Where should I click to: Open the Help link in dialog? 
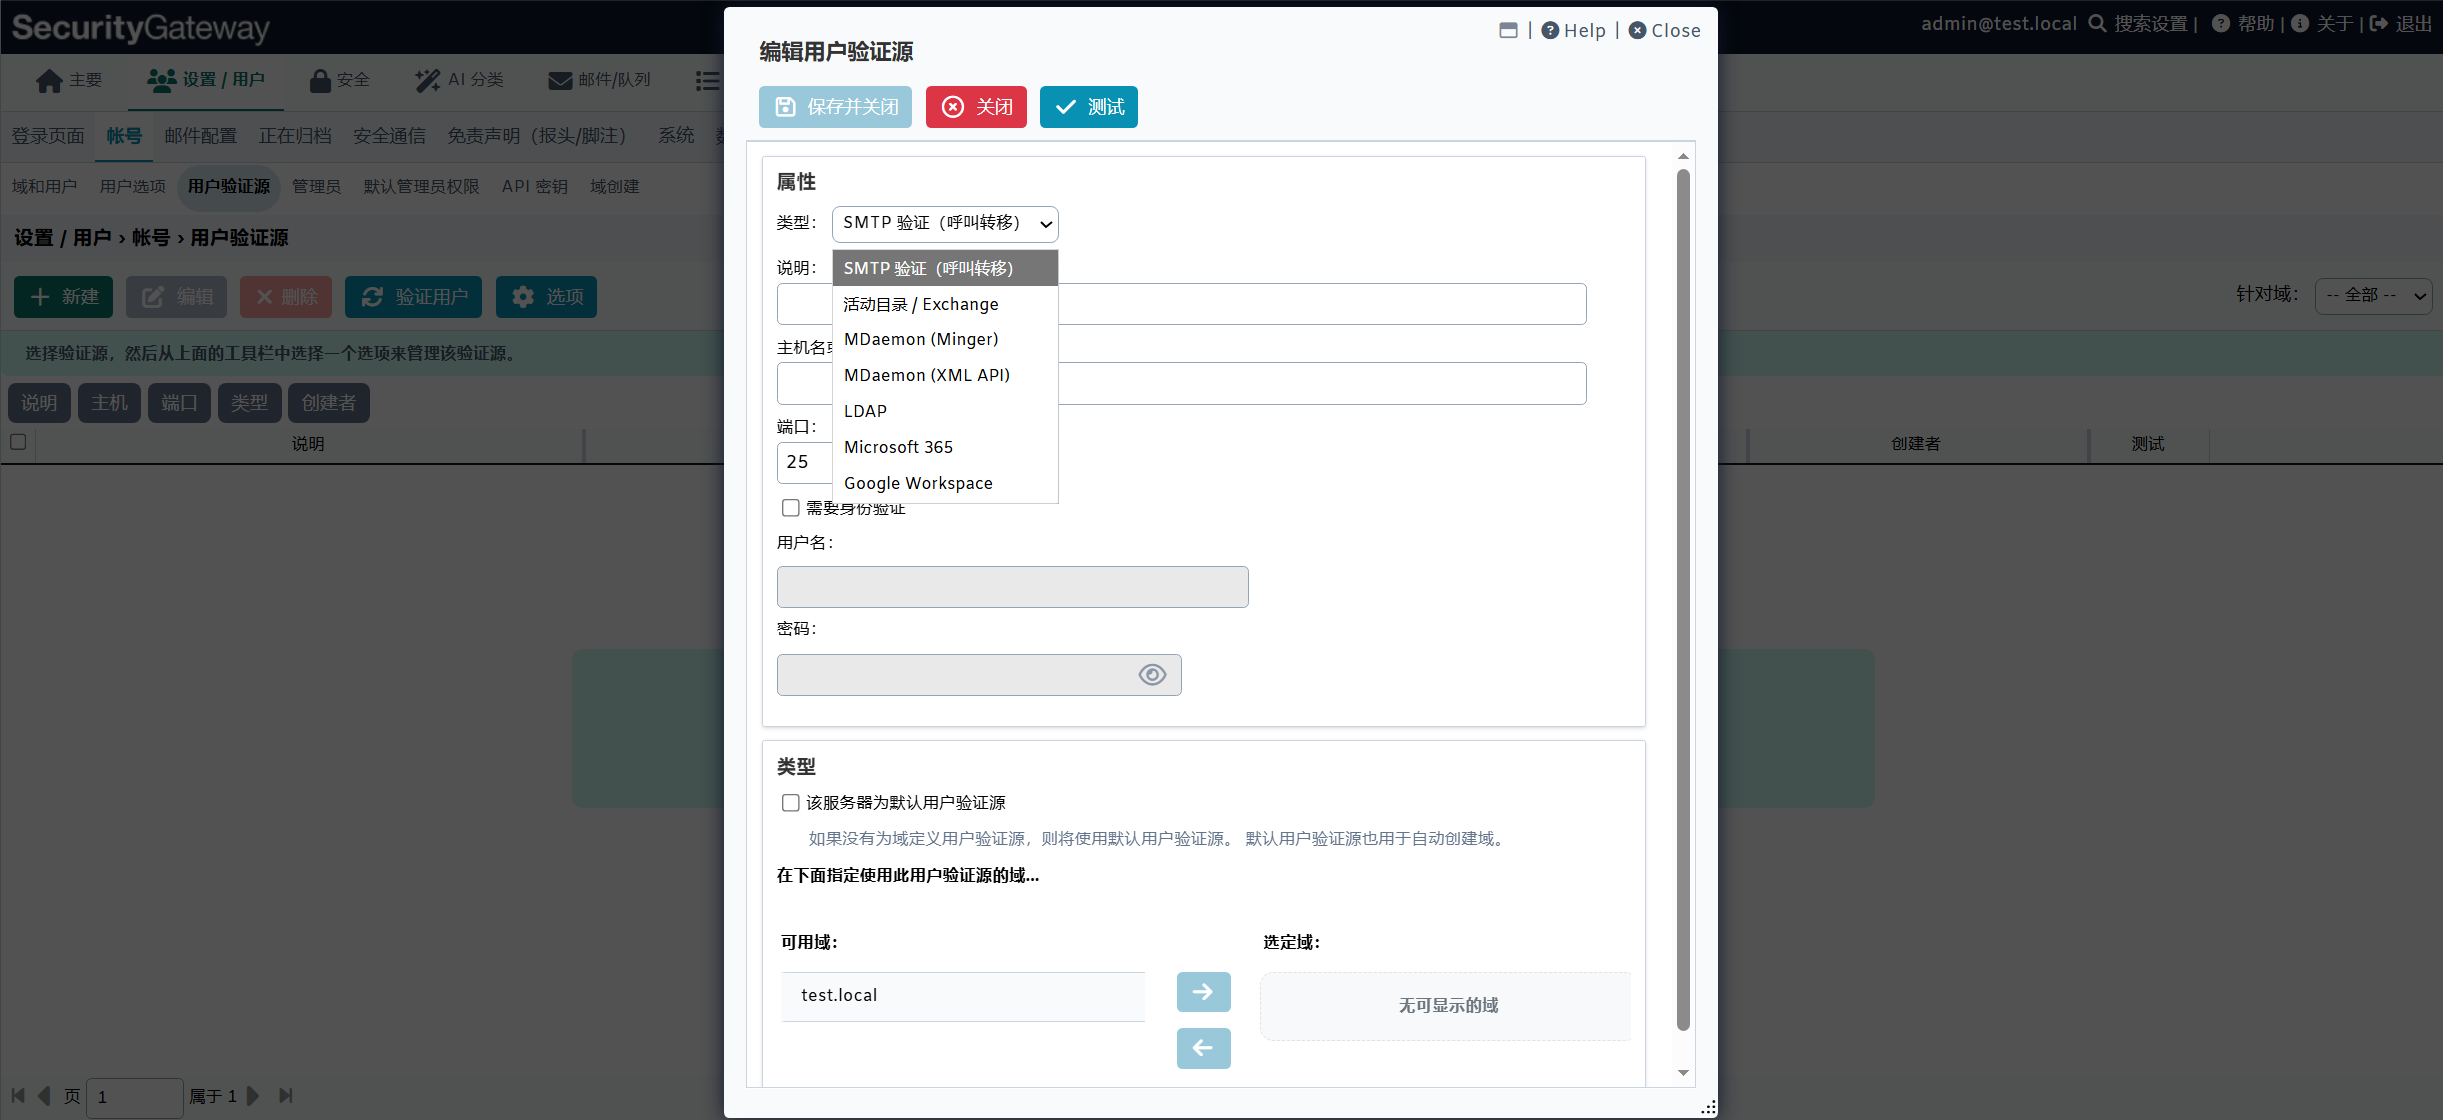[1573, 31]
